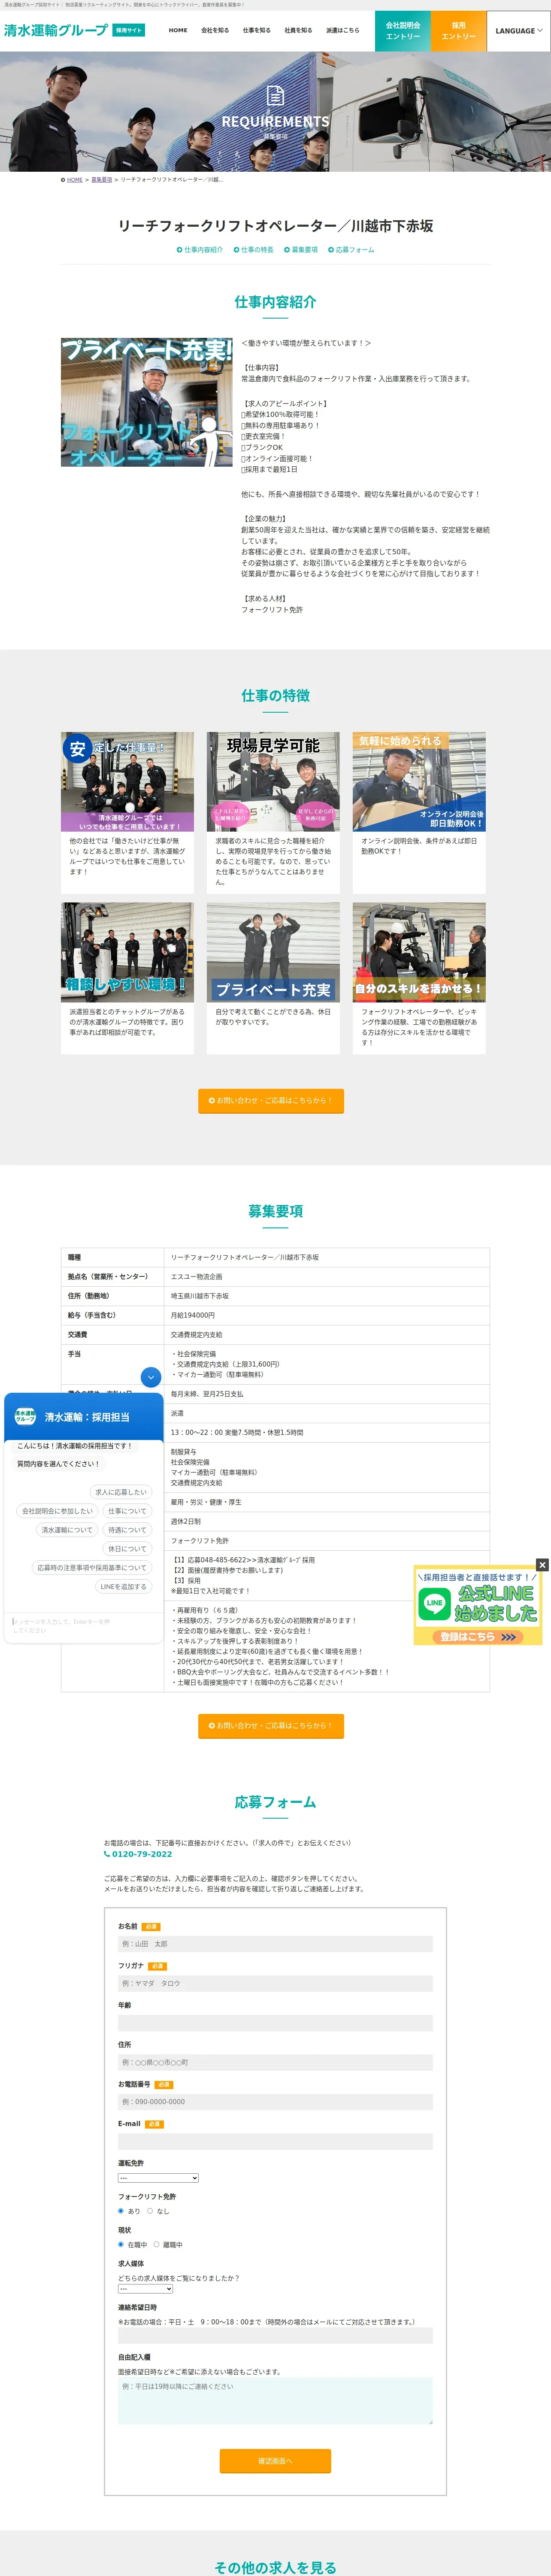
Task: Close the LINE banner with the X
Action: click(542, 1565)
